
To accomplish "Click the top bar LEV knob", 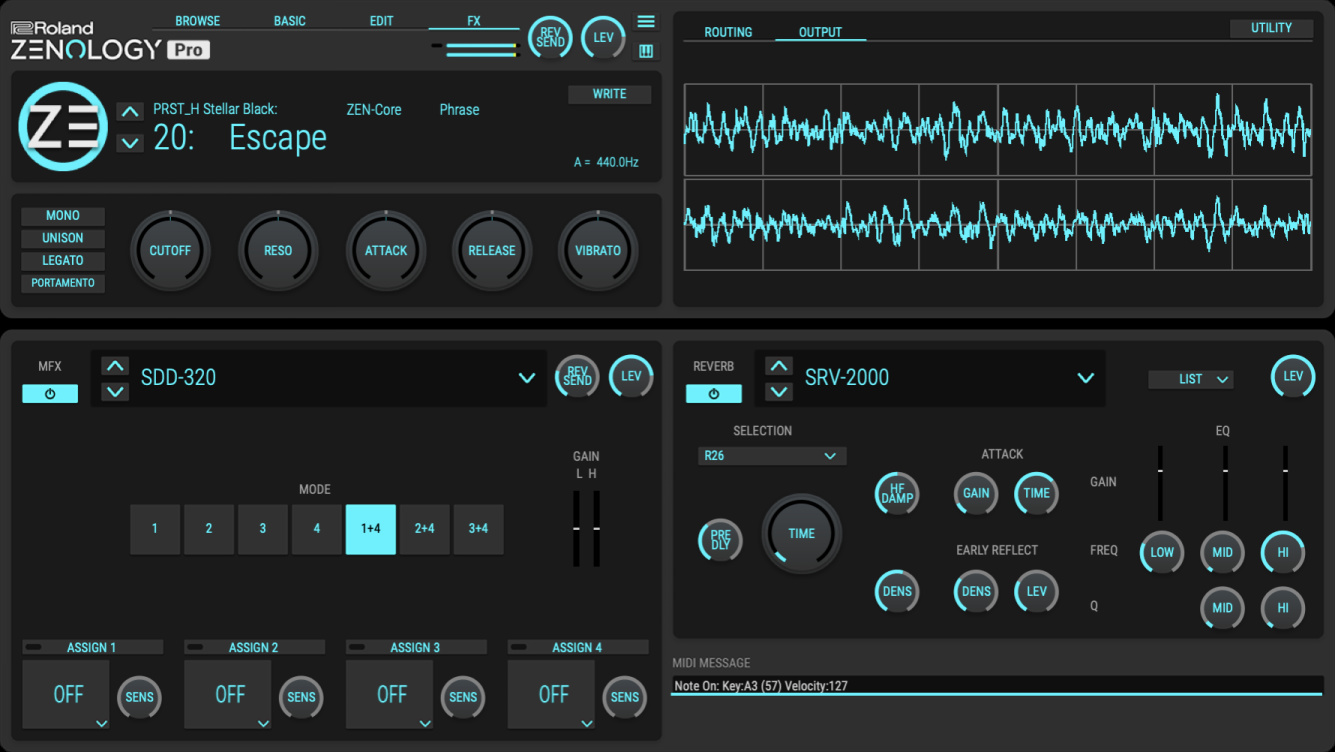I will pos(603,39).
